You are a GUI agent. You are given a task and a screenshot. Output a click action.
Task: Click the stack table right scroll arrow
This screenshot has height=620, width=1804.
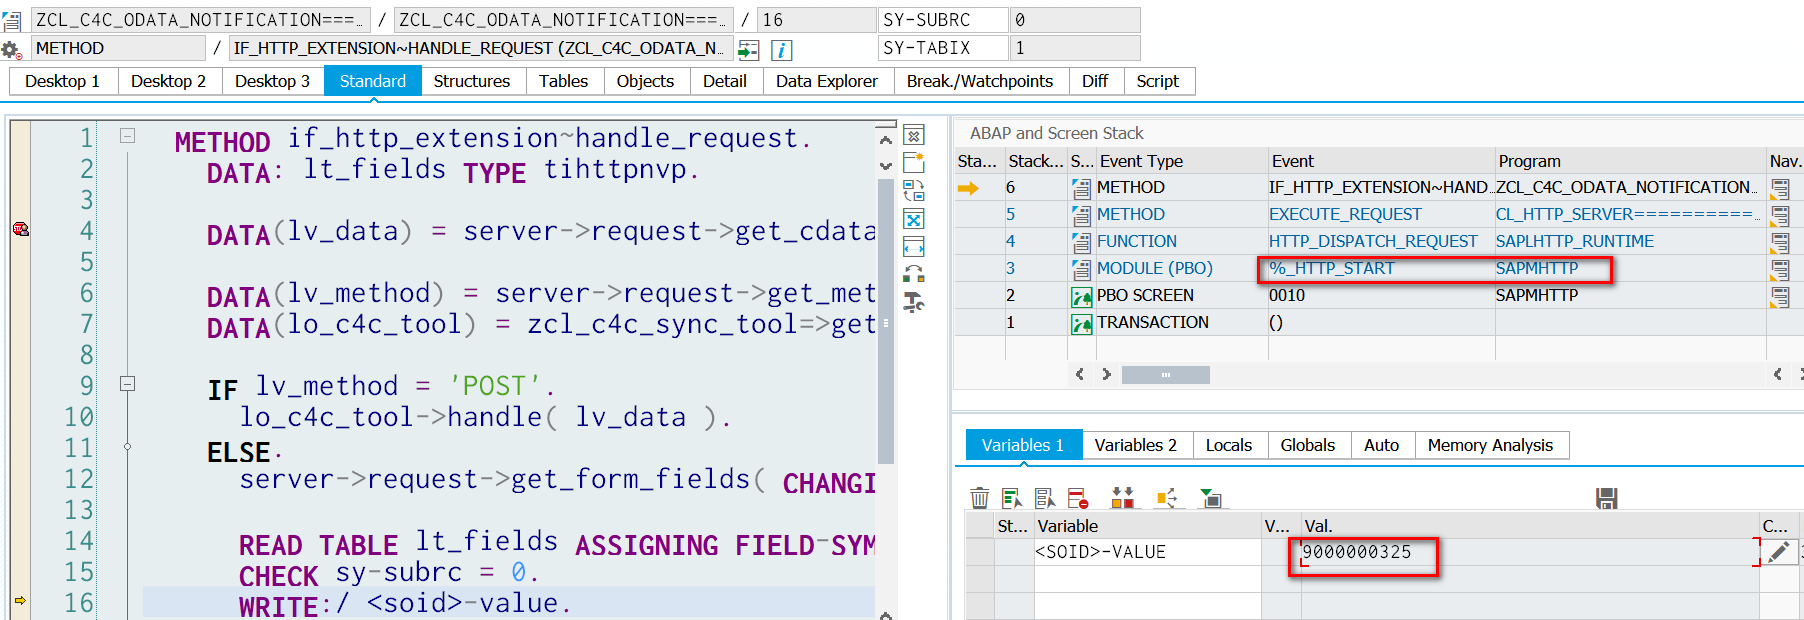(1106, 374)
